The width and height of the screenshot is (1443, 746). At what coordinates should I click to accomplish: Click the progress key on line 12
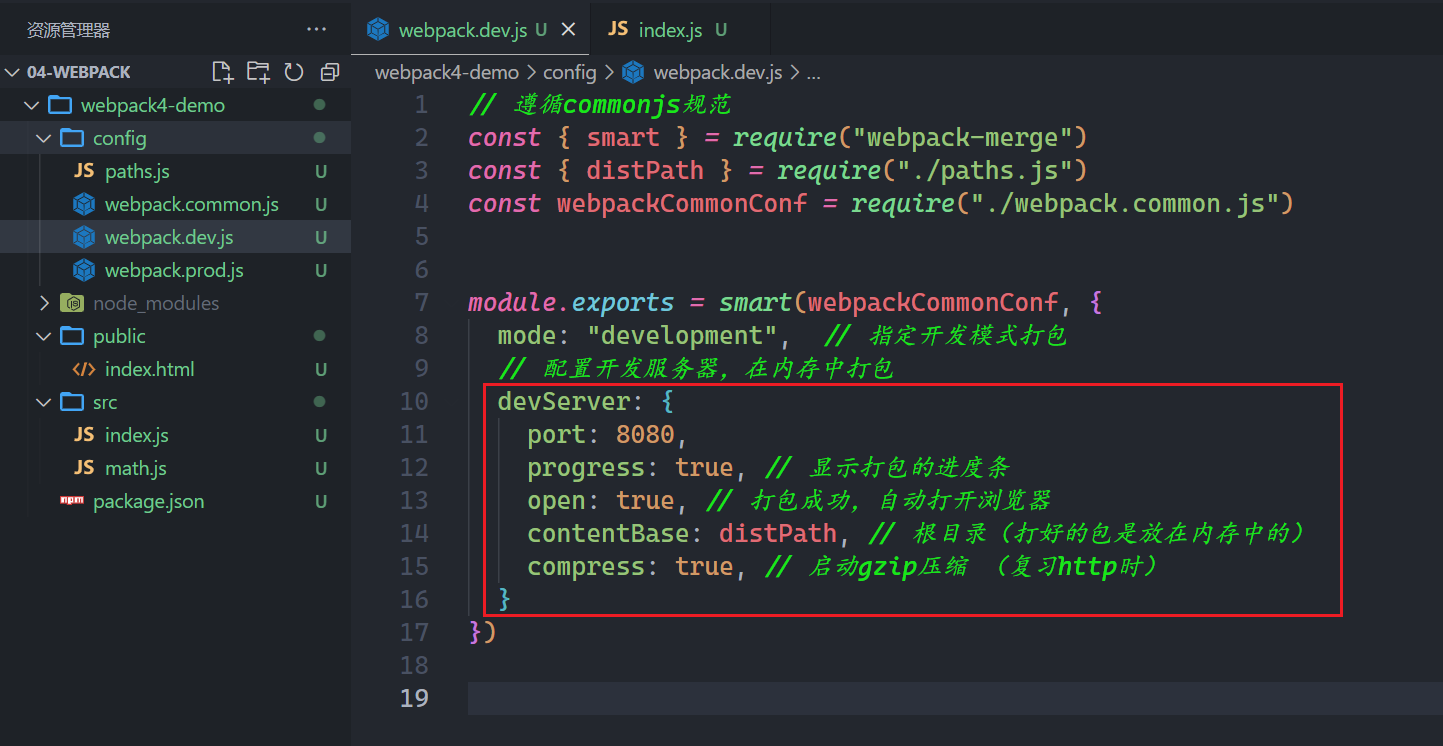pyautogui.click(x=586, y=467)
